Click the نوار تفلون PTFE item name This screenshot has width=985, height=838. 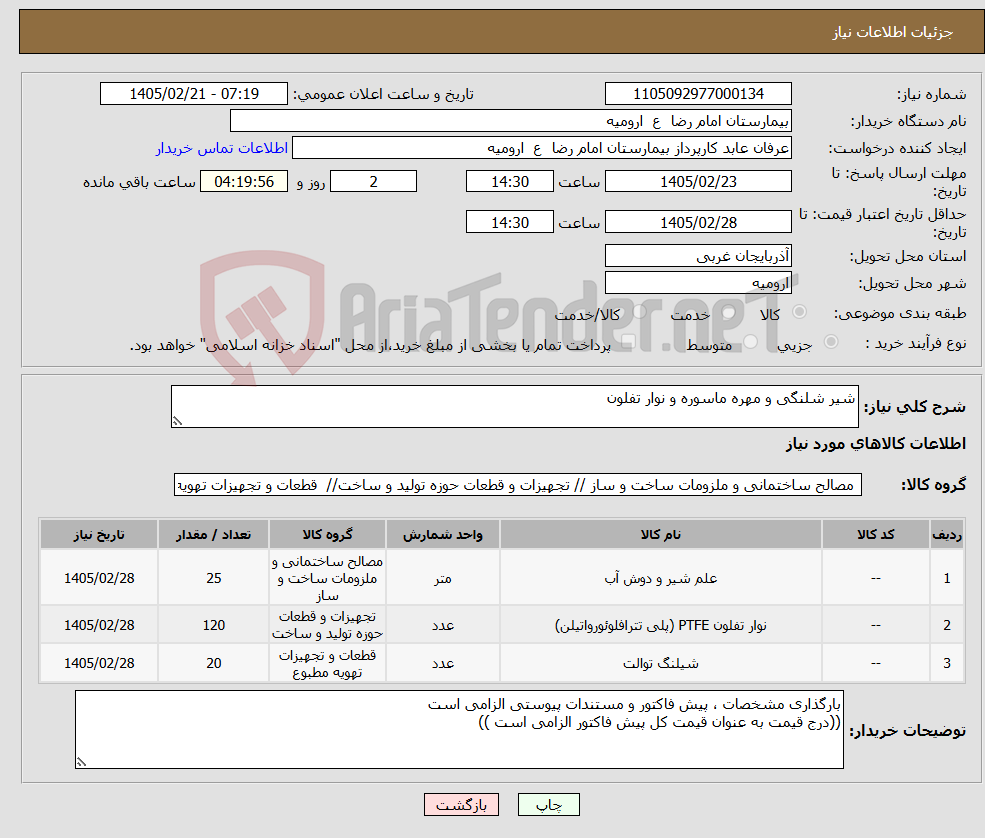[661, 625]
